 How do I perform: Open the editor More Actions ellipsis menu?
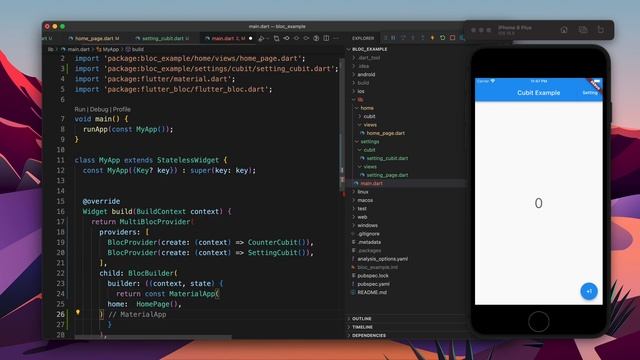click(336, 38)
